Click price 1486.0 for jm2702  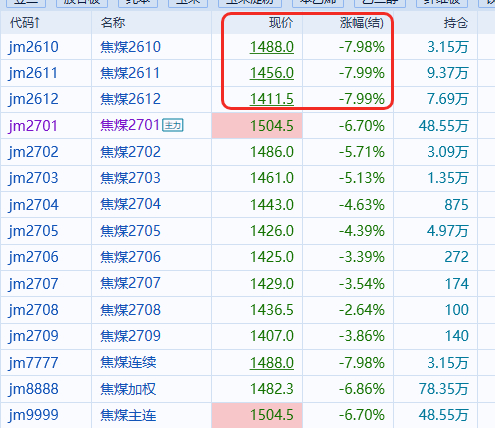pyautogui.click(x=272, y=152)
